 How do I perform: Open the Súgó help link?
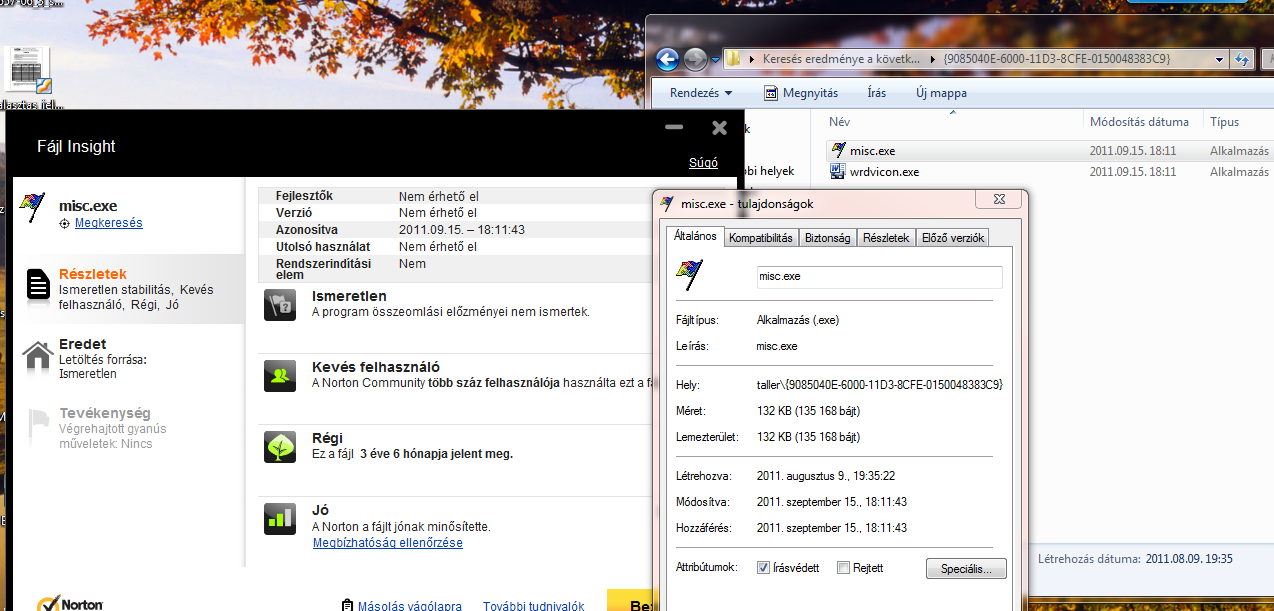tap(703, 163)
